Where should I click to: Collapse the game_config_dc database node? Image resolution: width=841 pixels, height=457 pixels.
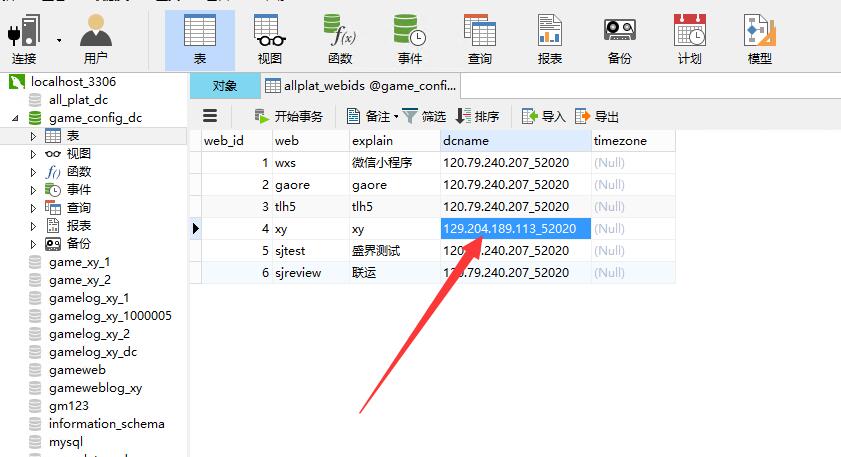(14, 118)
